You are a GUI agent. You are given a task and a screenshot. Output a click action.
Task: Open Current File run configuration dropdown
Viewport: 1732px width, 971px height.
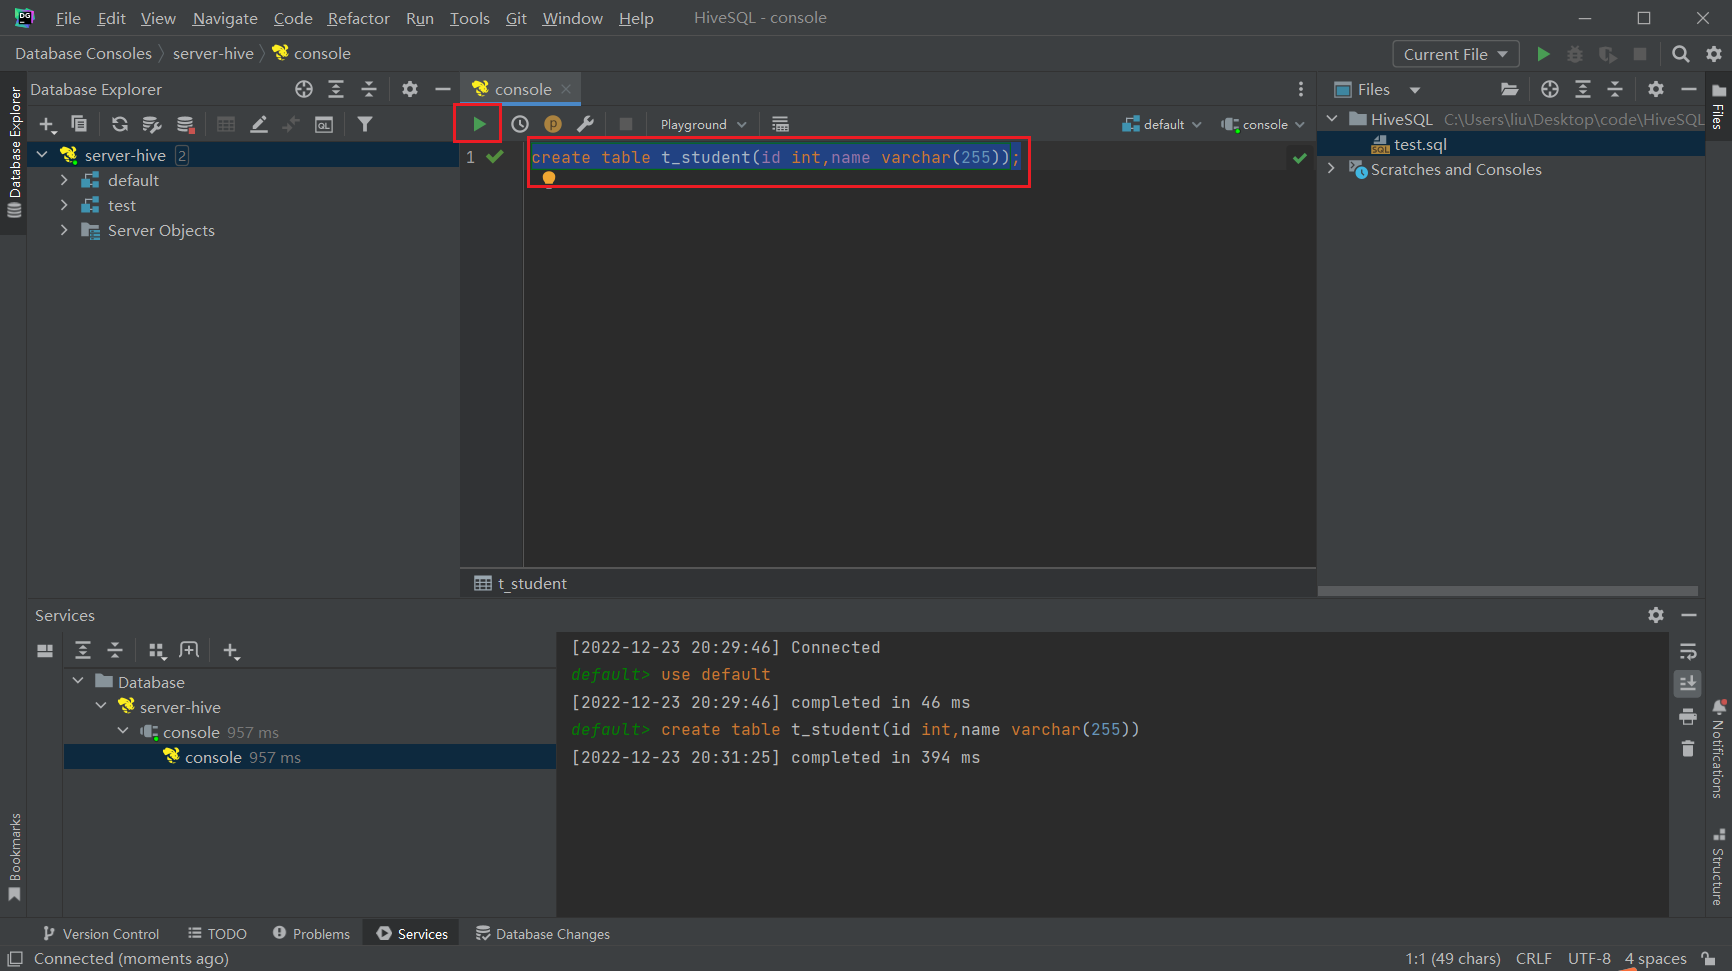tap(1455, 54)
